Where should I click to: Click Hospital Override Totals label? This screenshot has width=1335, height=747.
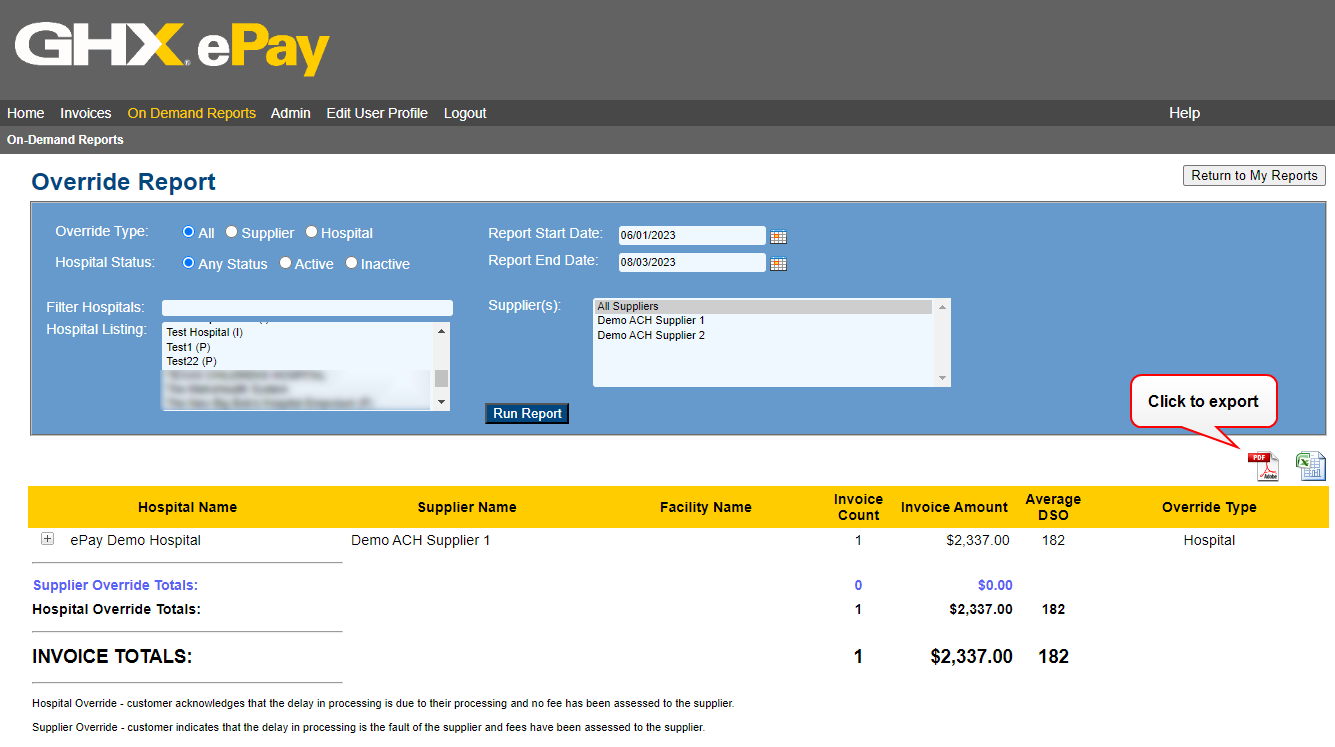point(116,609)
